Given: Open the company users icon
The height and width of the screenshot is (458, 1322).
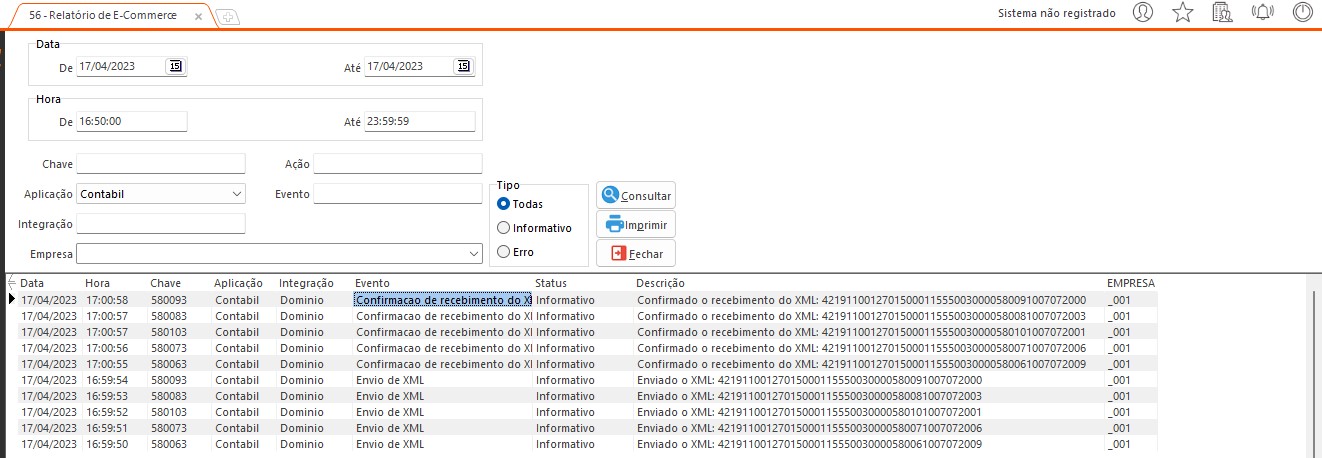Looking at the screenshot, I should point(1221,12).
